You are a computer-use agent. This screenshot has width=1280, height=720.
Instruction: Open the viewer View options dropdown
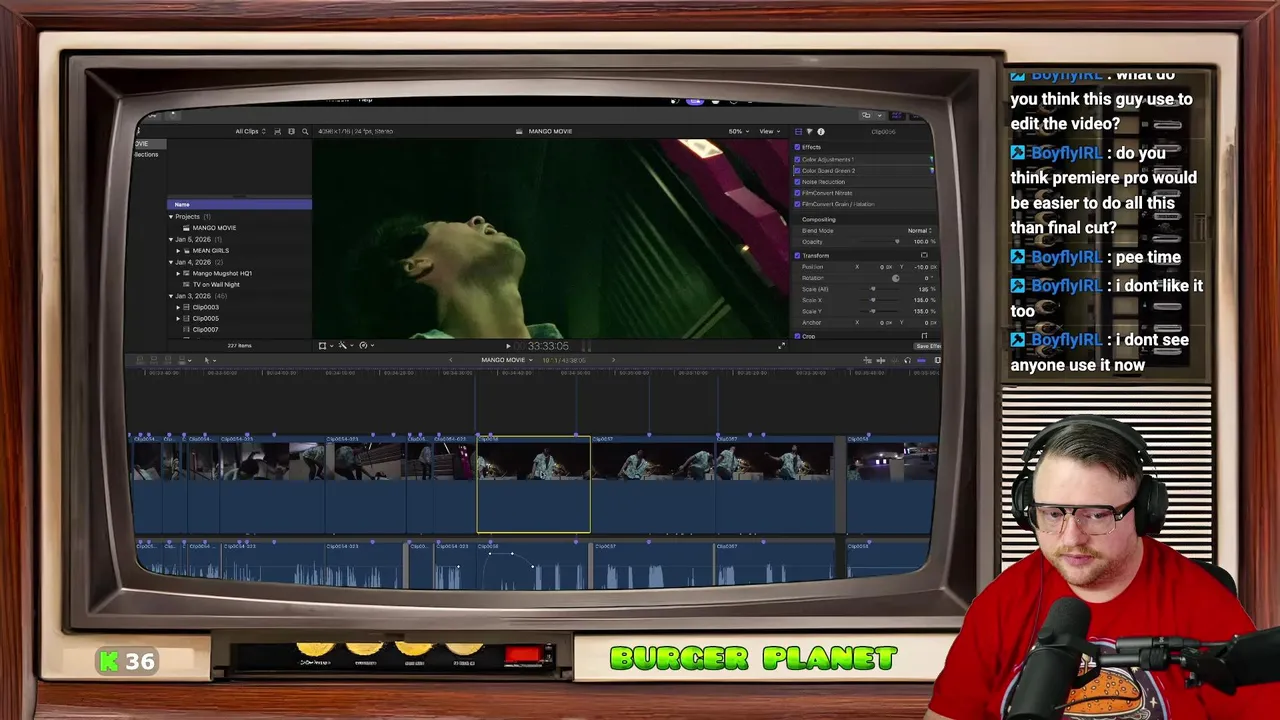(769, 131)
